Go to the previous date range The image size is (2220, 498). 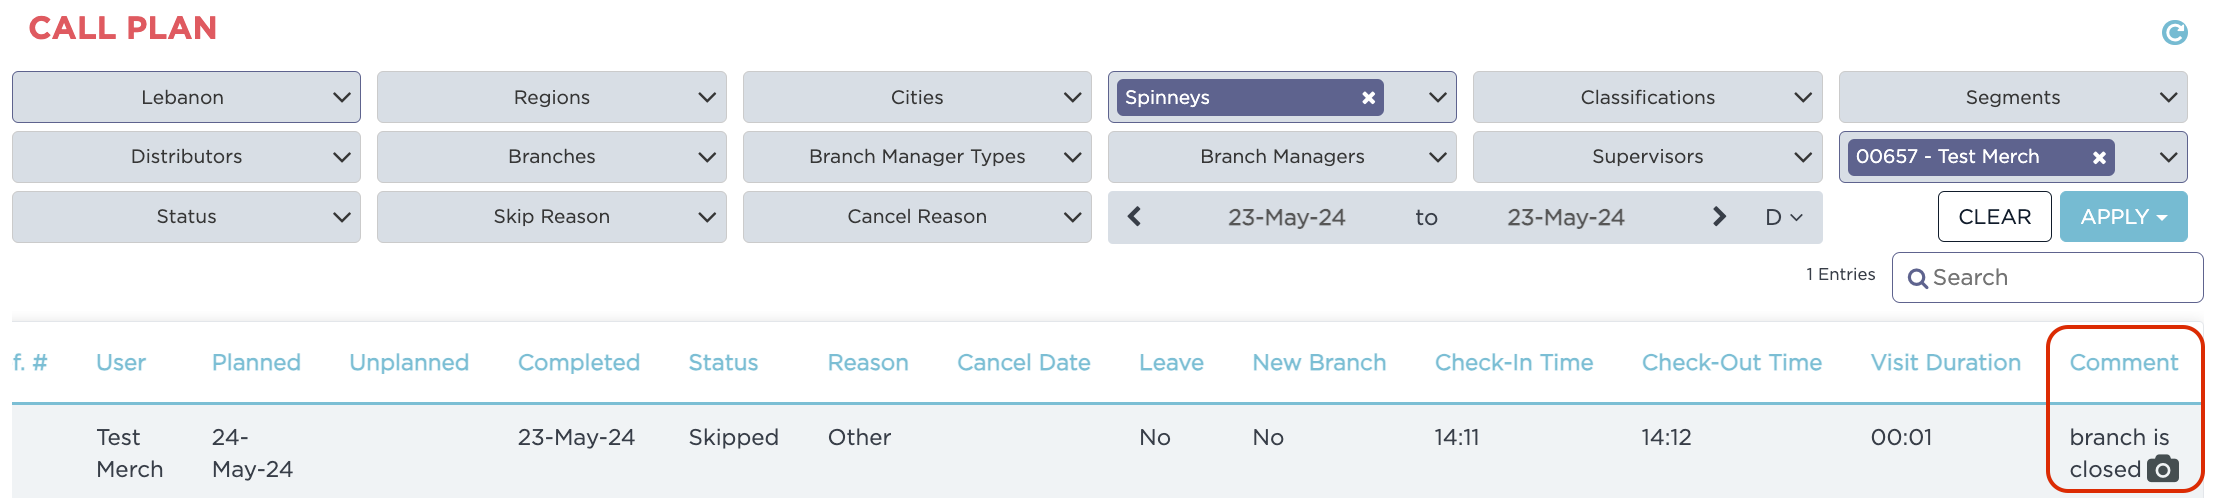(1134, 217)
